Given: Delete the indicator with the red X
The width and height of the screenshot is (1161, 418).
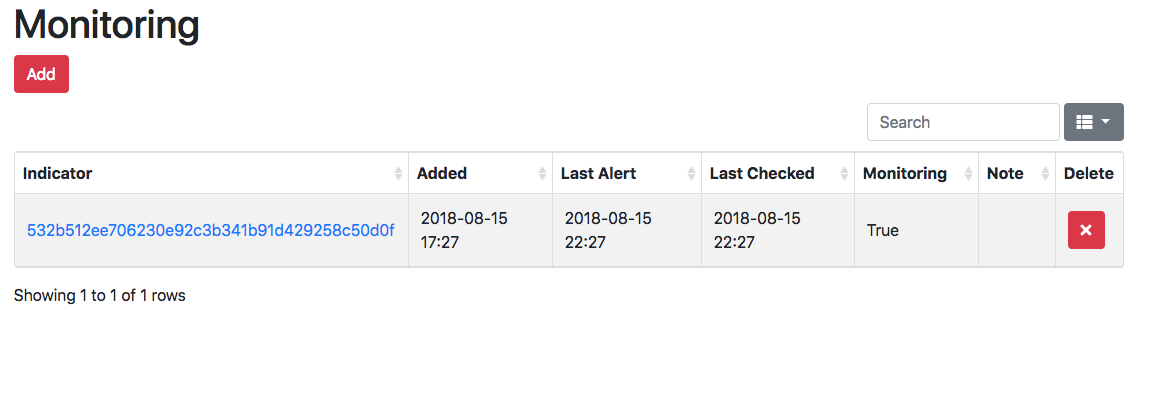Looking at the screenshot, I should point(1086,230).
